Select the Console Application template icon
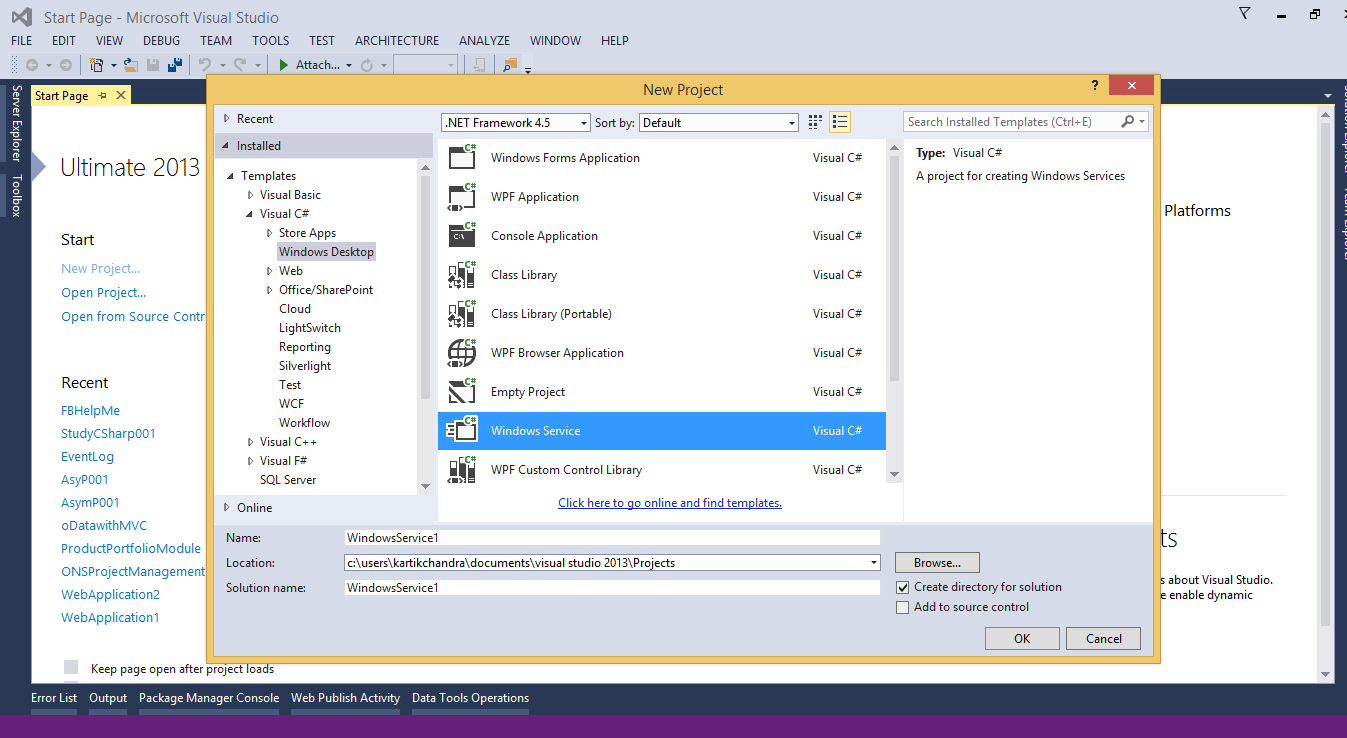Screen dimensions: 1347x738 tap(462, 235)
